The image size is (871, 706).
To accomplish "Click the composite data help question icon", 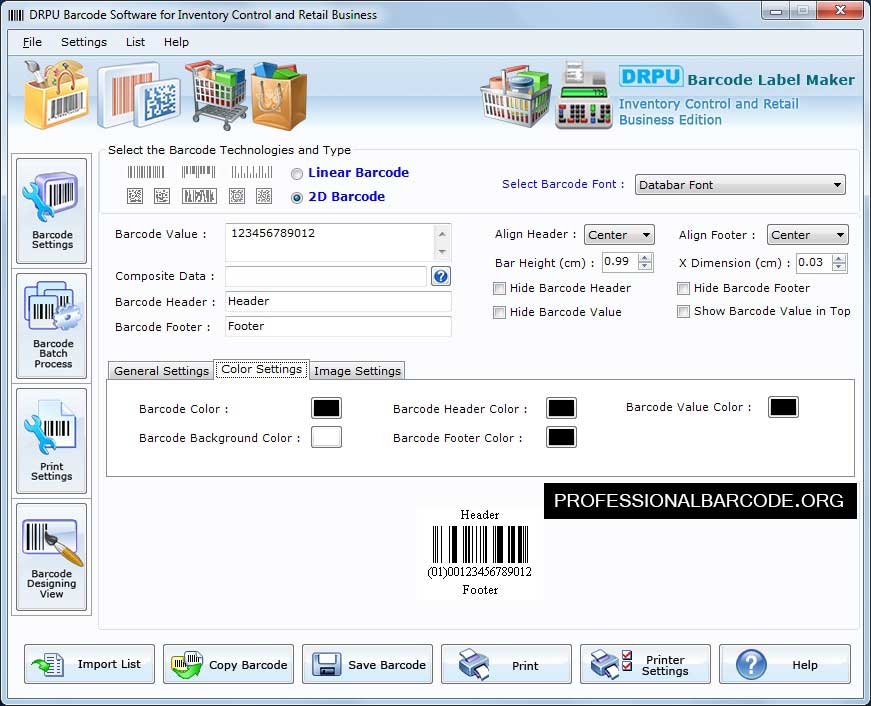I will 440,276.
